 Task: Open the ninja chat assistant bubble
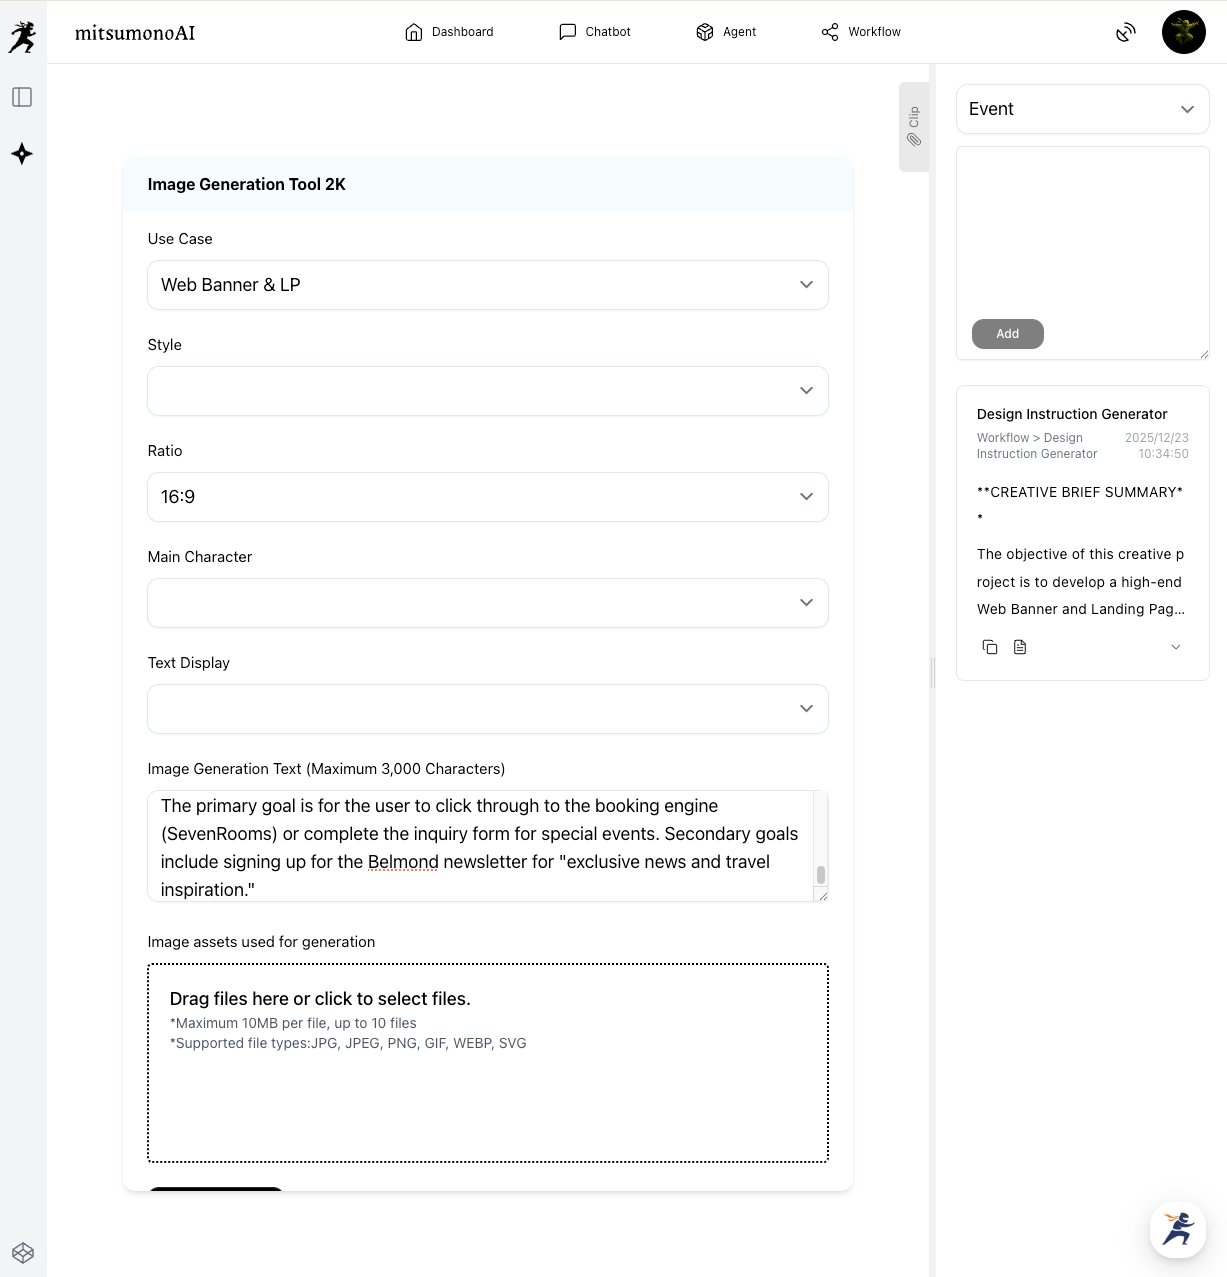1177,1228
